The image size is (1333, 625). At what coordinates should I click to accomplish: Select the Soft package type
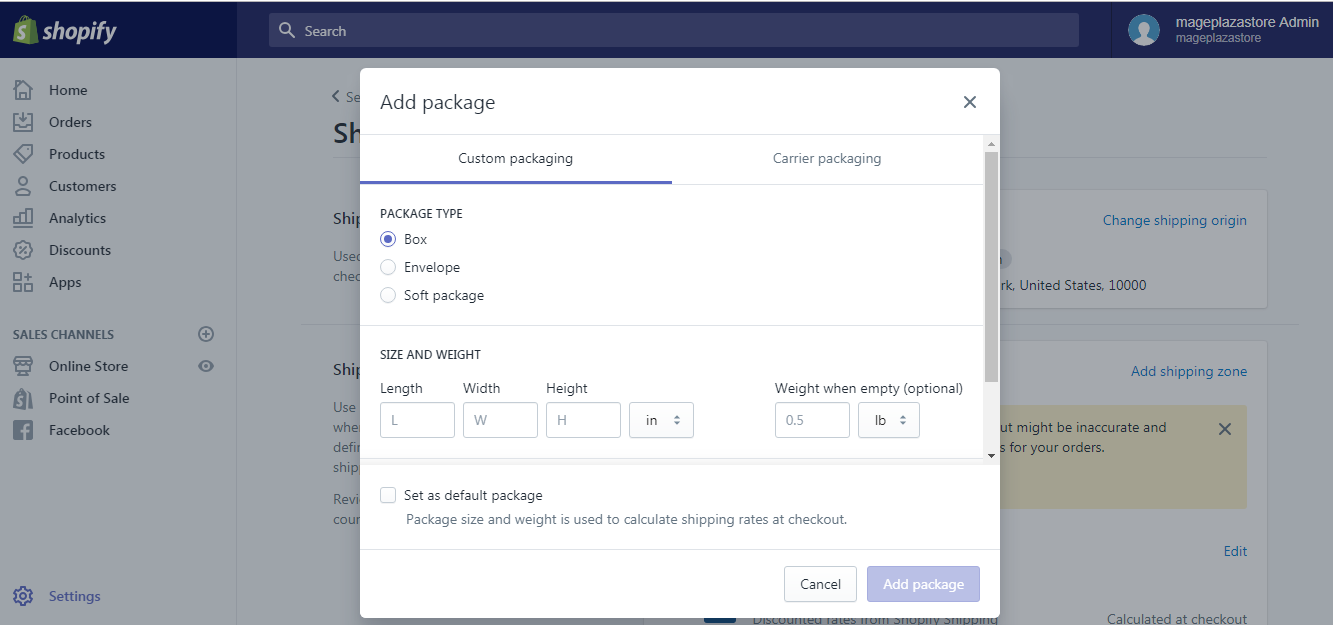[x=388, y=295]
